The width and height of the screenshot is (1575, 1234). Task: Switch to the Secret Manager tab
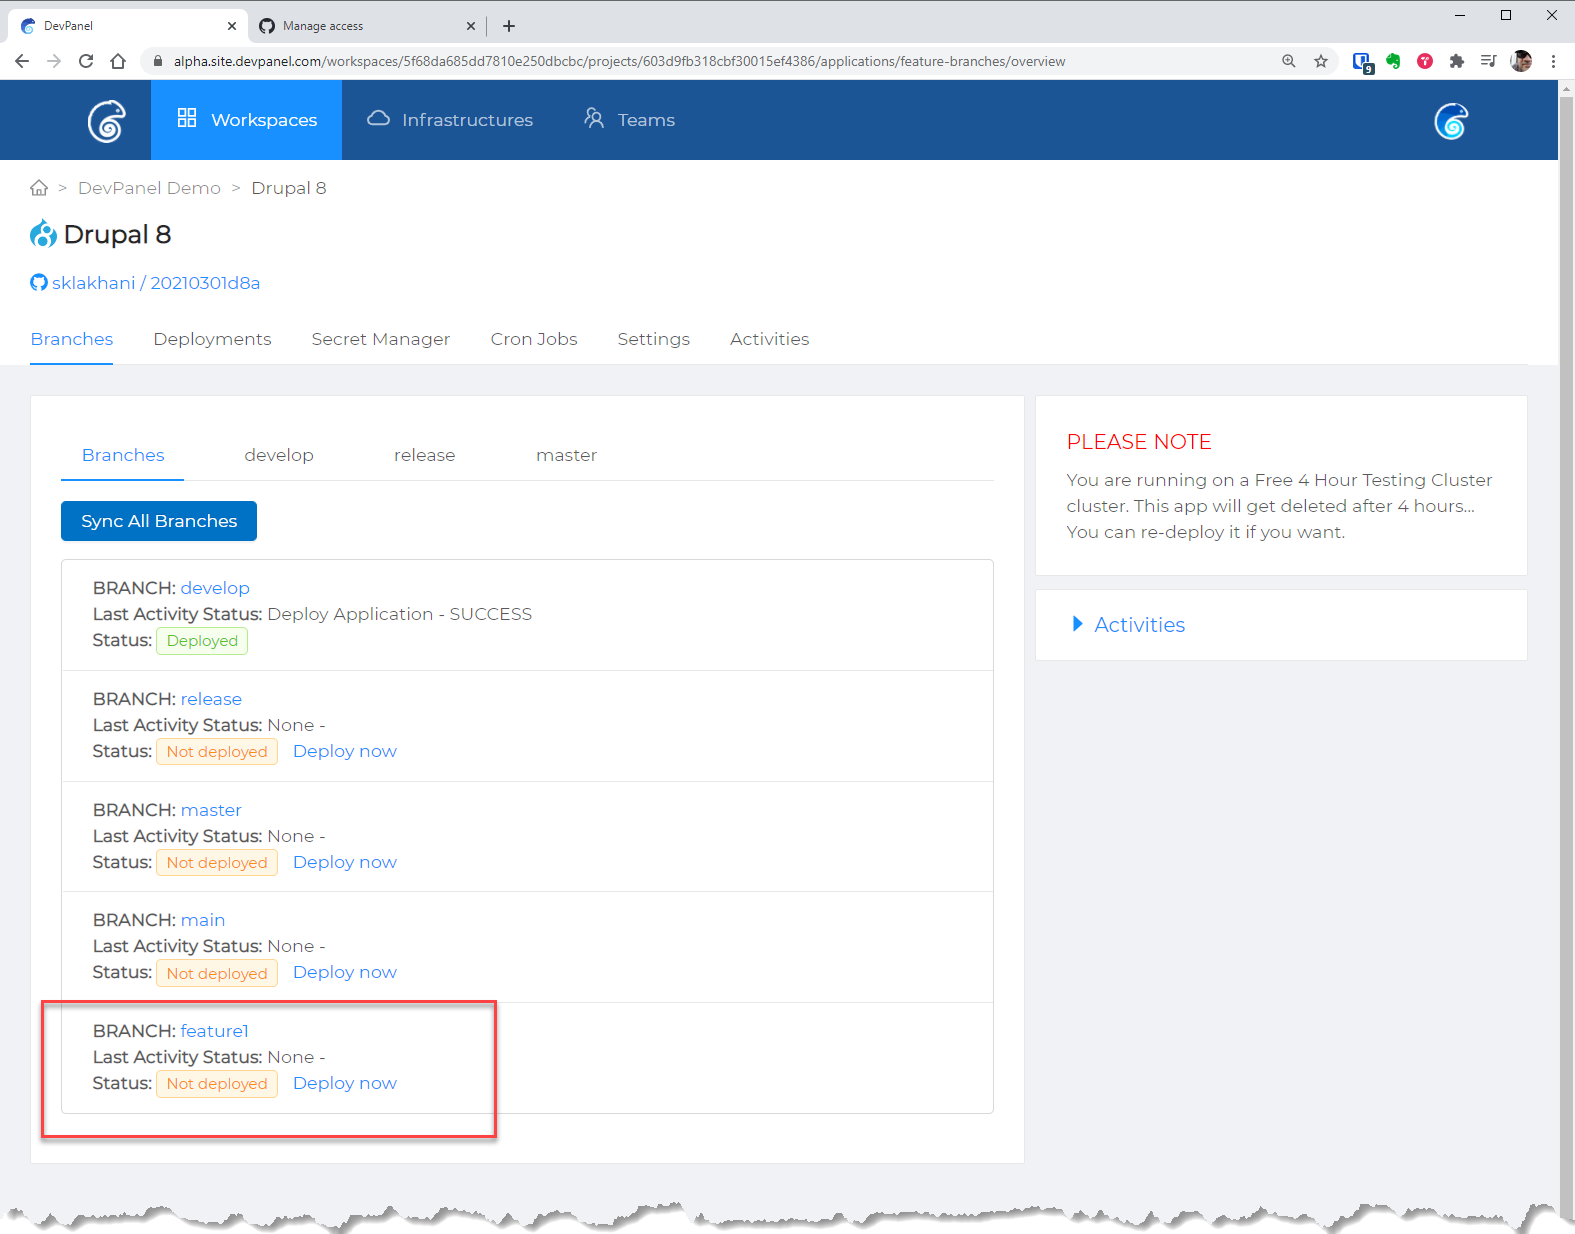pos(380,339)
